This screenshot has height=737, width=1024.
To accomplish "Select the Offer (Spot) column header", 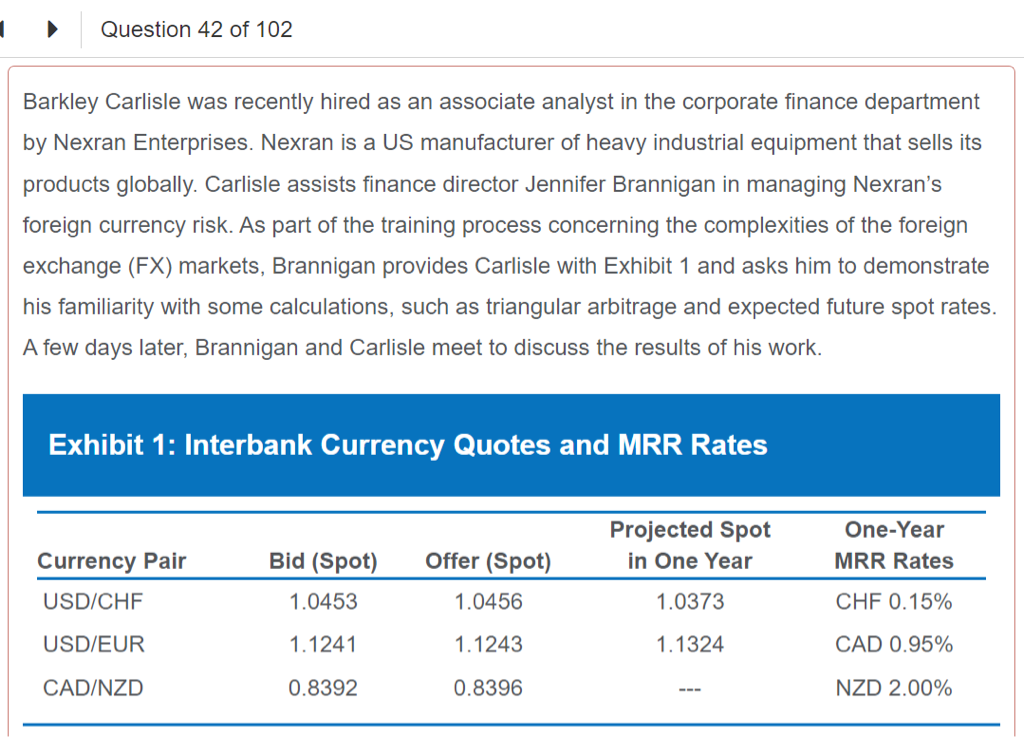I will 488,561.
